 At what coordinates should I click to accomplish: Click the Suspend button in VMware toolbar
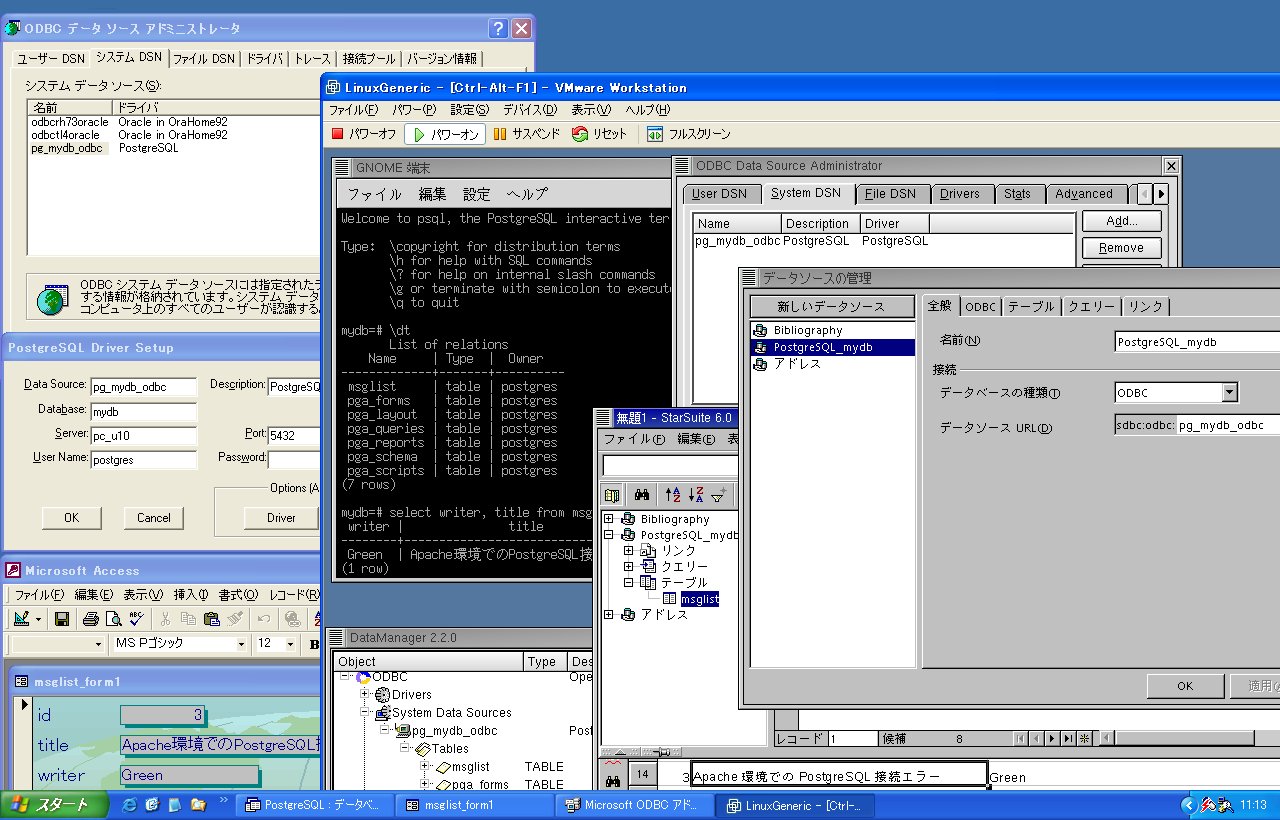click(x=526, y=134)
